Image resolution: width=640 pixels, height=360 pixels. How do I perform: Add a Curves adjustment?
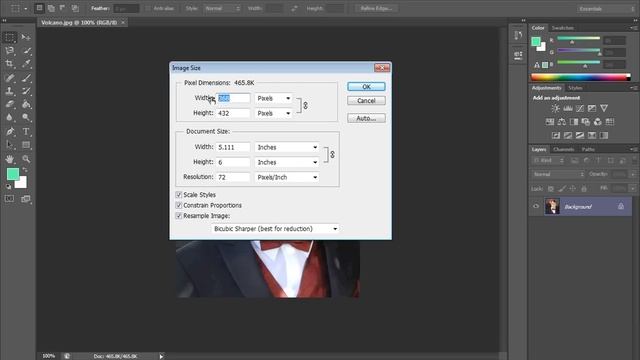580,108
